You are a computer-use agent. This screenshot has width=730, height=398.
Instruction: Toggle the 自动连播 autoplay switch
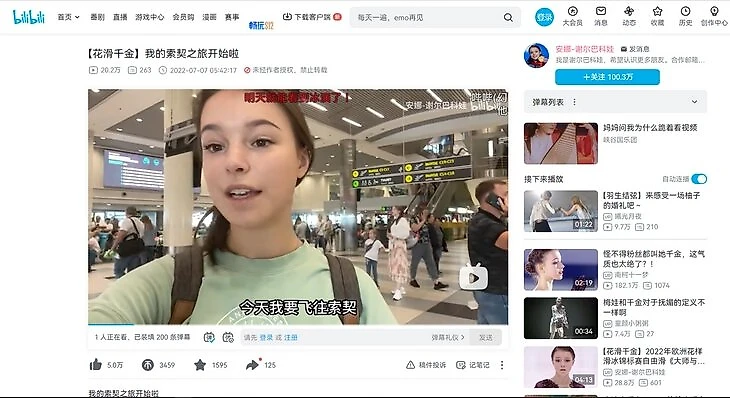tap(699, 179)
